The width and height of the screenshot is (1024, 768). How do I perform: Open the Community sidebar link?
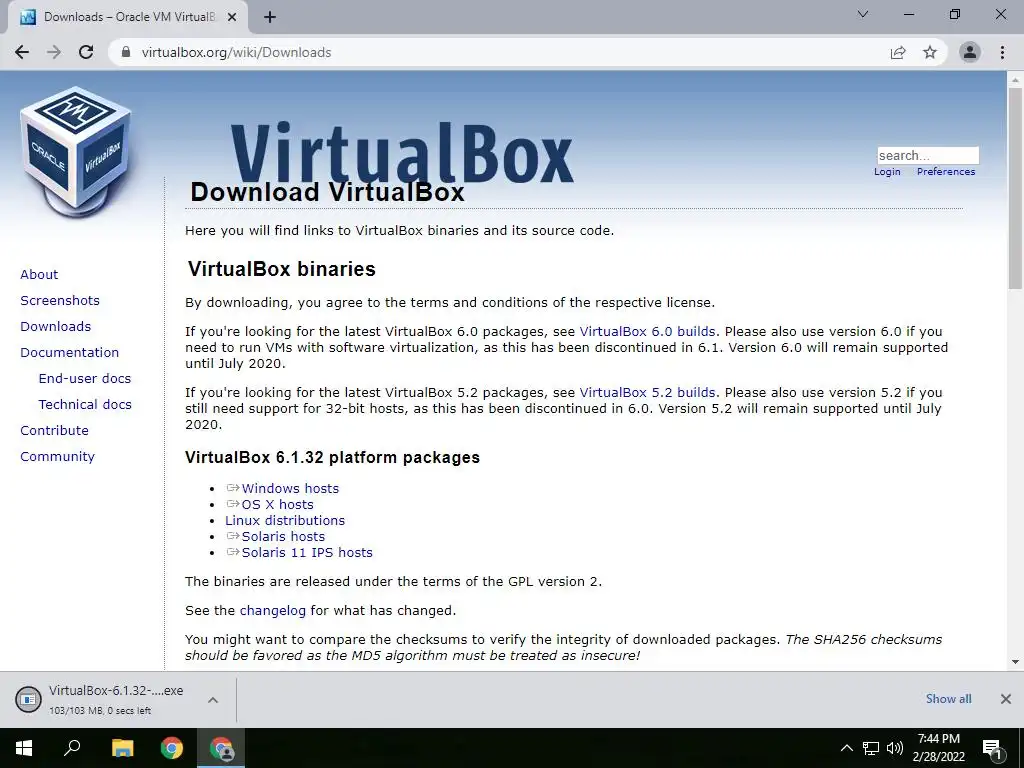(57, 456)
